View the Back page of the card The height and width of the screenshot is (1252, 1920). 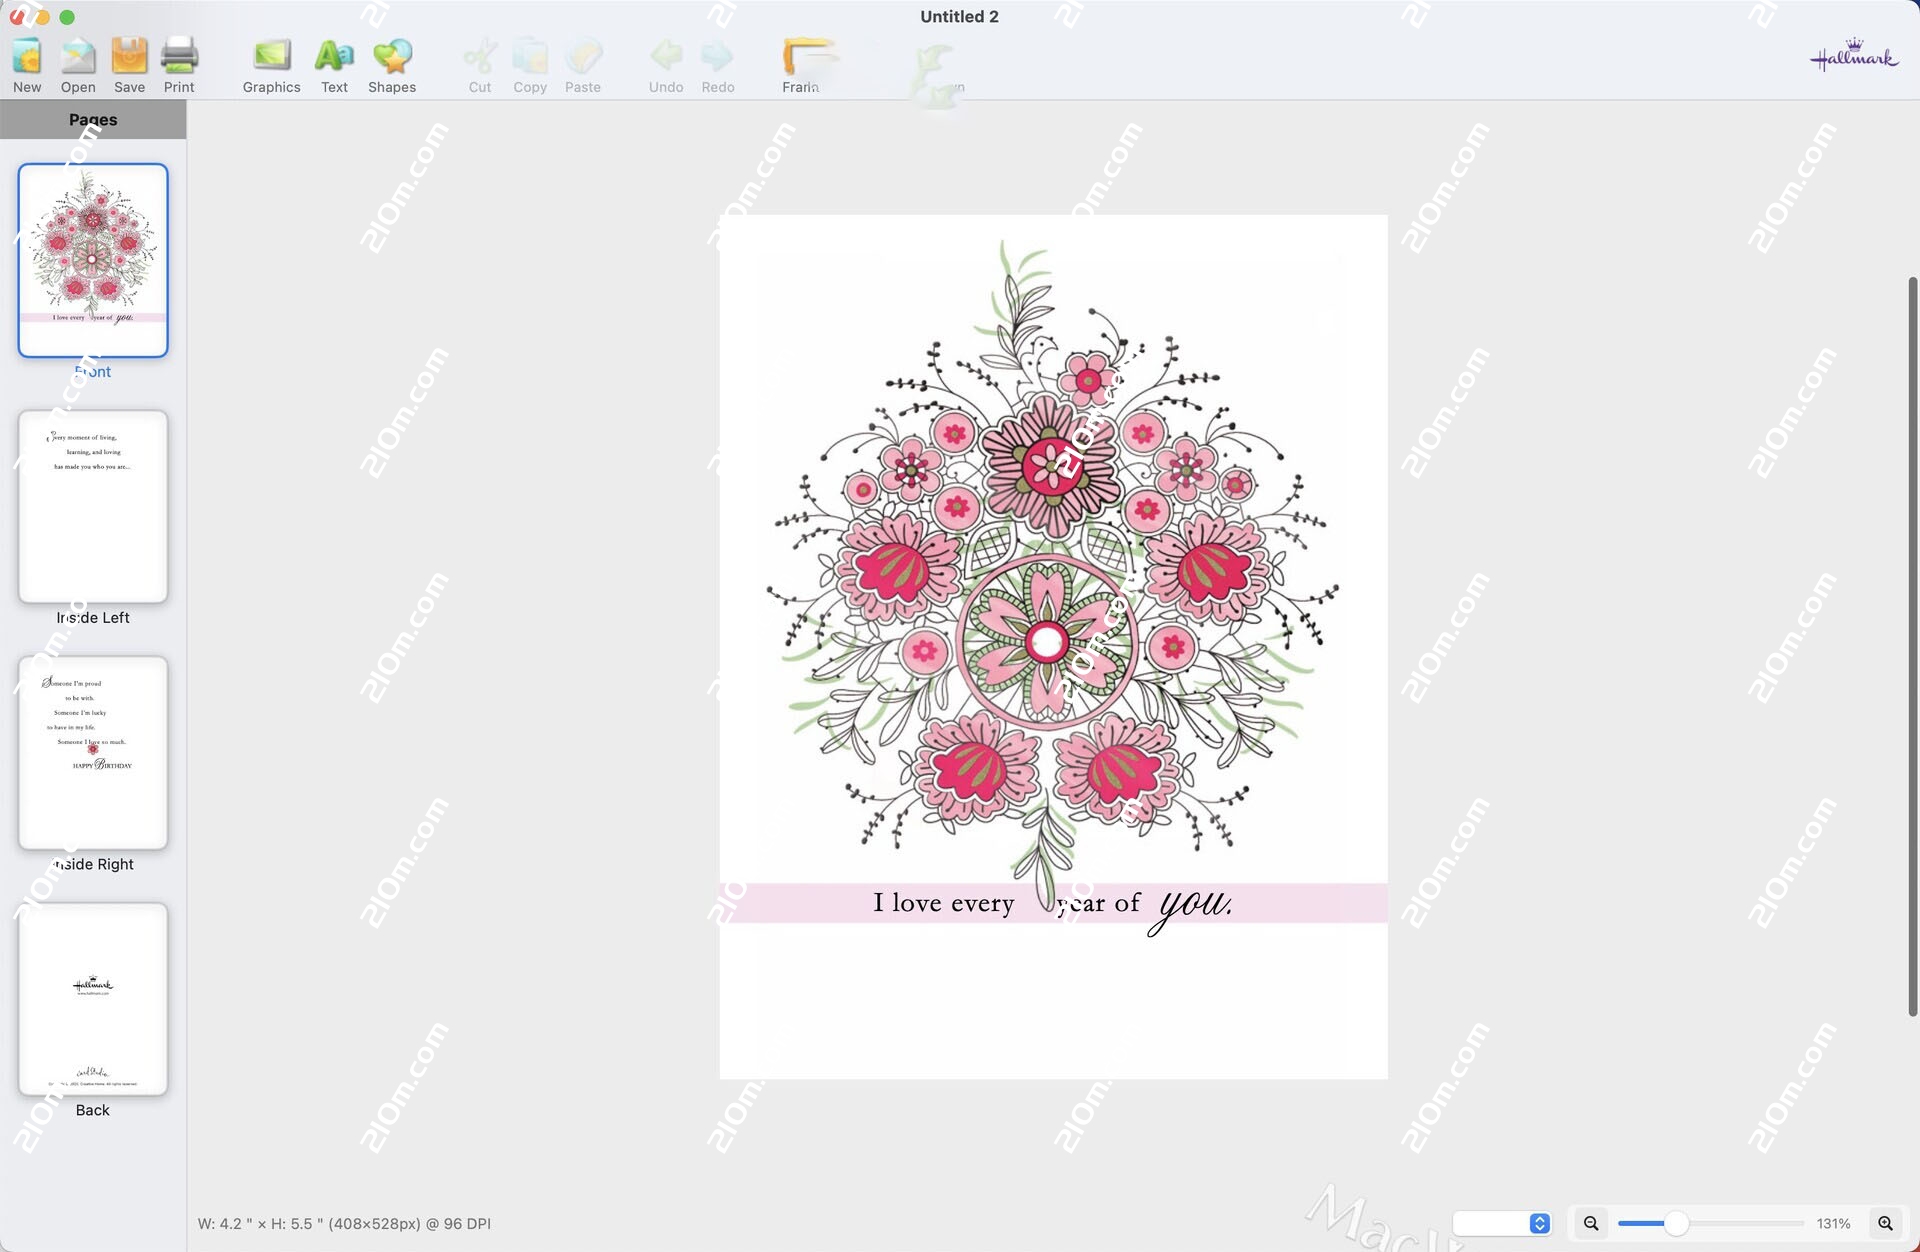[x=92, y=1000]
